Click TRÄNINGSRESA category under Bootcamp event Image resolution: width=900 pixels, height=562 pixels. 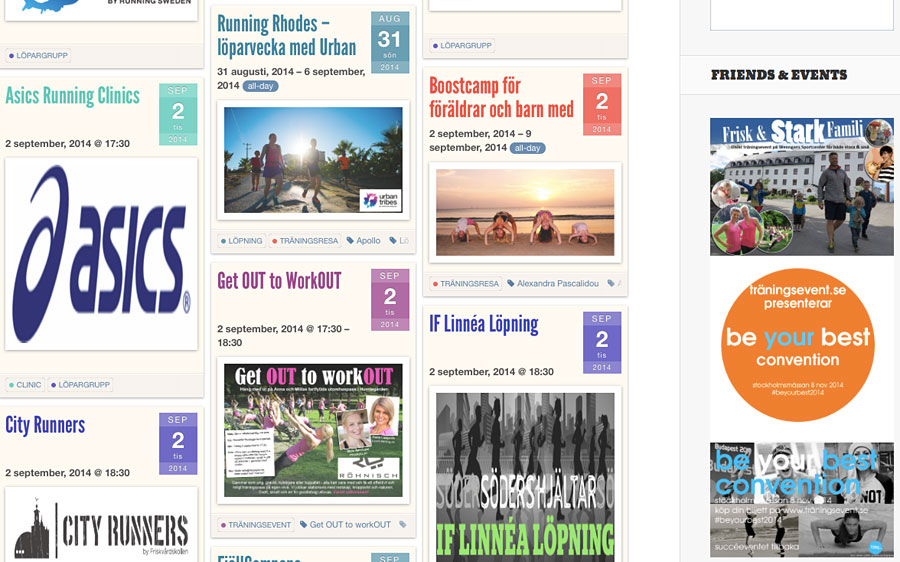pos(466,284)
